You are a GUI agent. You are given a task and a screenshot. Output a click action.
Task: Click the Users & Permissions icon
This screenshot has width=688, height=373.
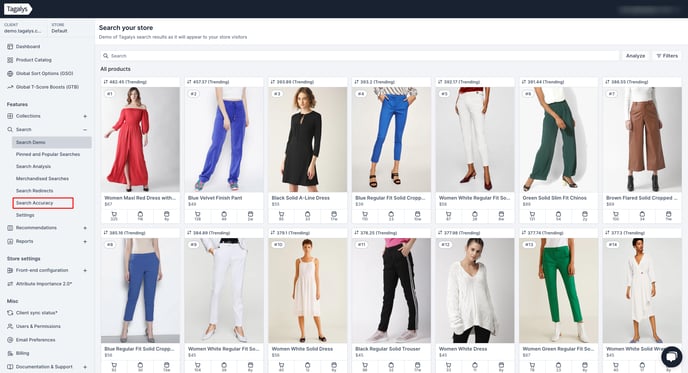point(10,326)
